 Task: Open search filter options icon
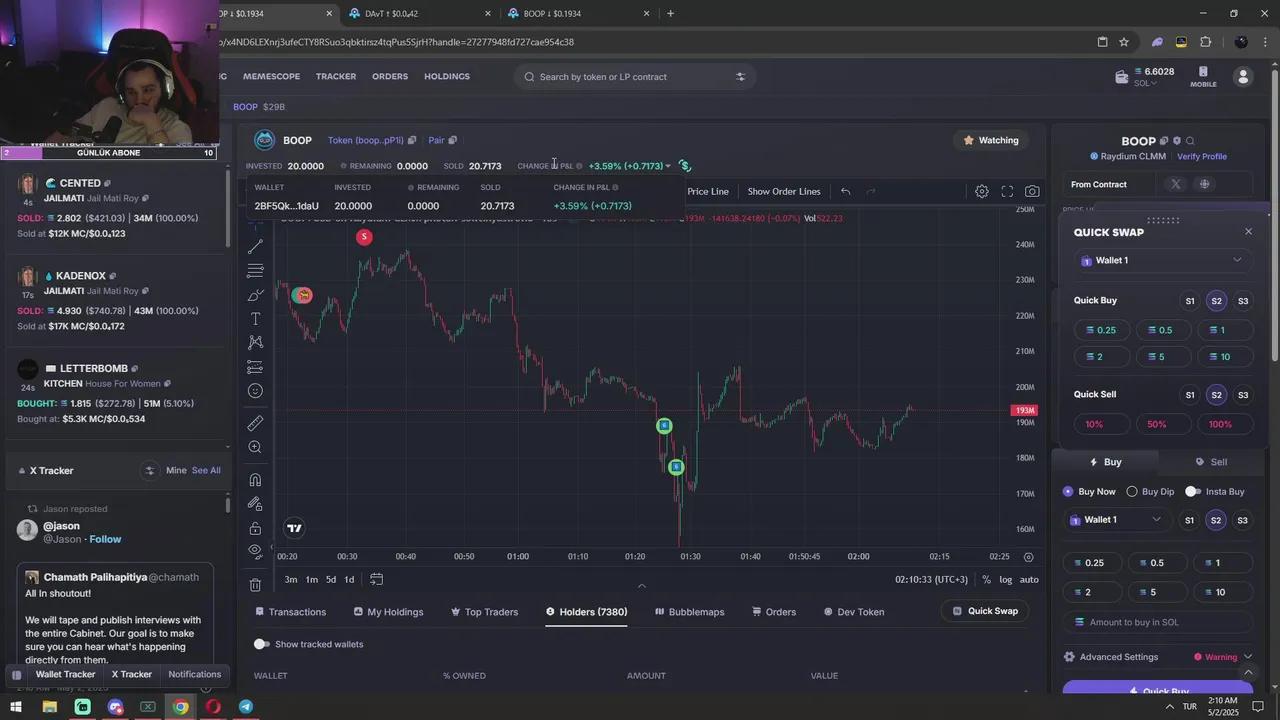pyautogui.click(x=741, y=77)
